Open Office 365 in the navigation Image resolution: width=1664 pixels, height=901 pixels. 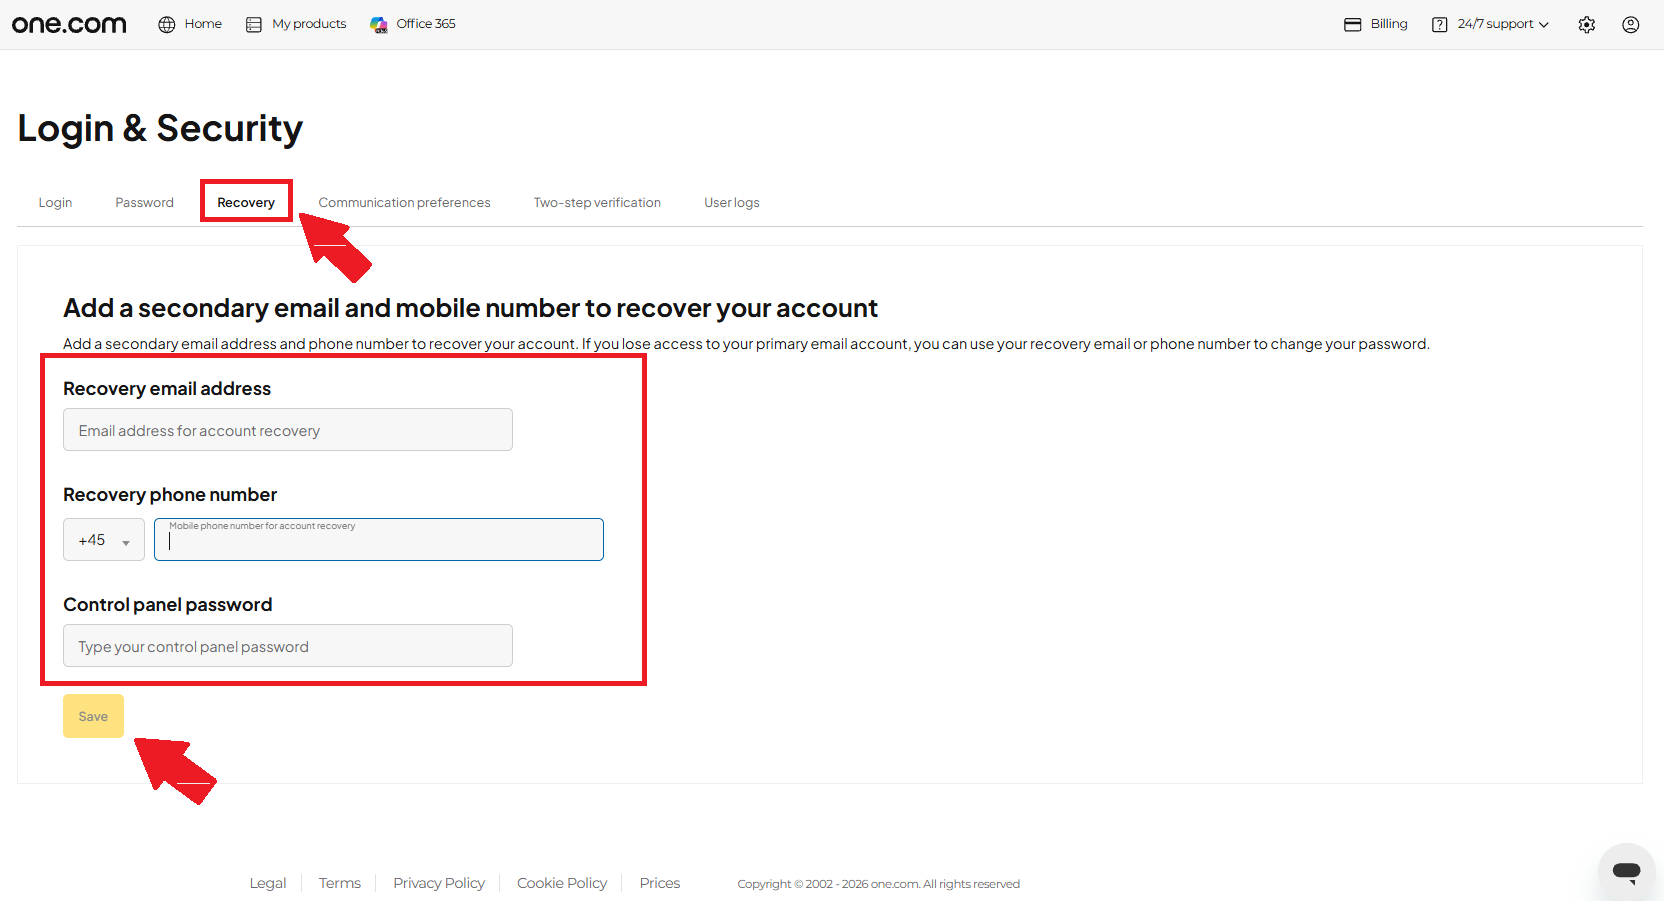tap(426, 24)
